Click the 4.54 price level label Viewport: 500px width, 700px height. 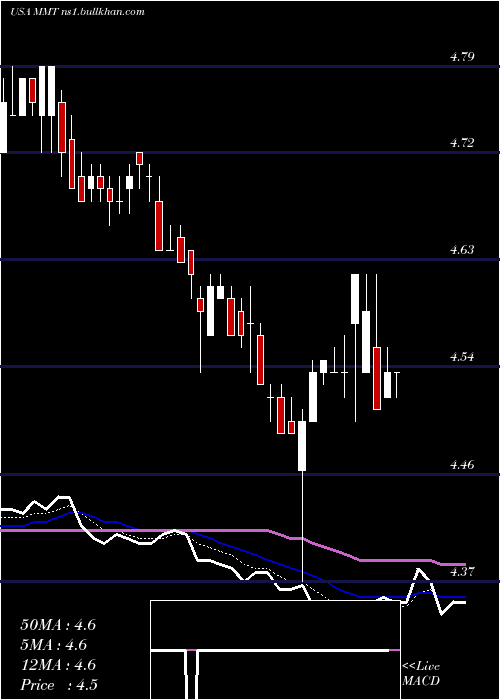(x=462, y=357)
